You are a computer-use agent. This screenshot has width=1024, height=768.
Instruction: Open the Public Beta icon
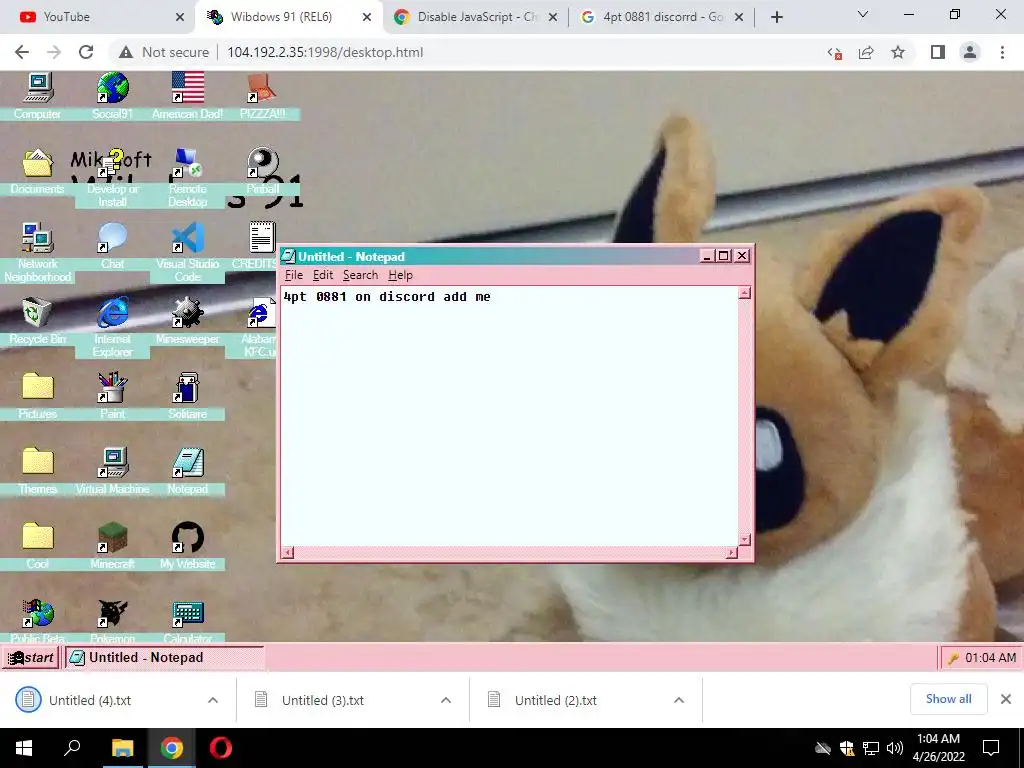click(x=38, y=614)
